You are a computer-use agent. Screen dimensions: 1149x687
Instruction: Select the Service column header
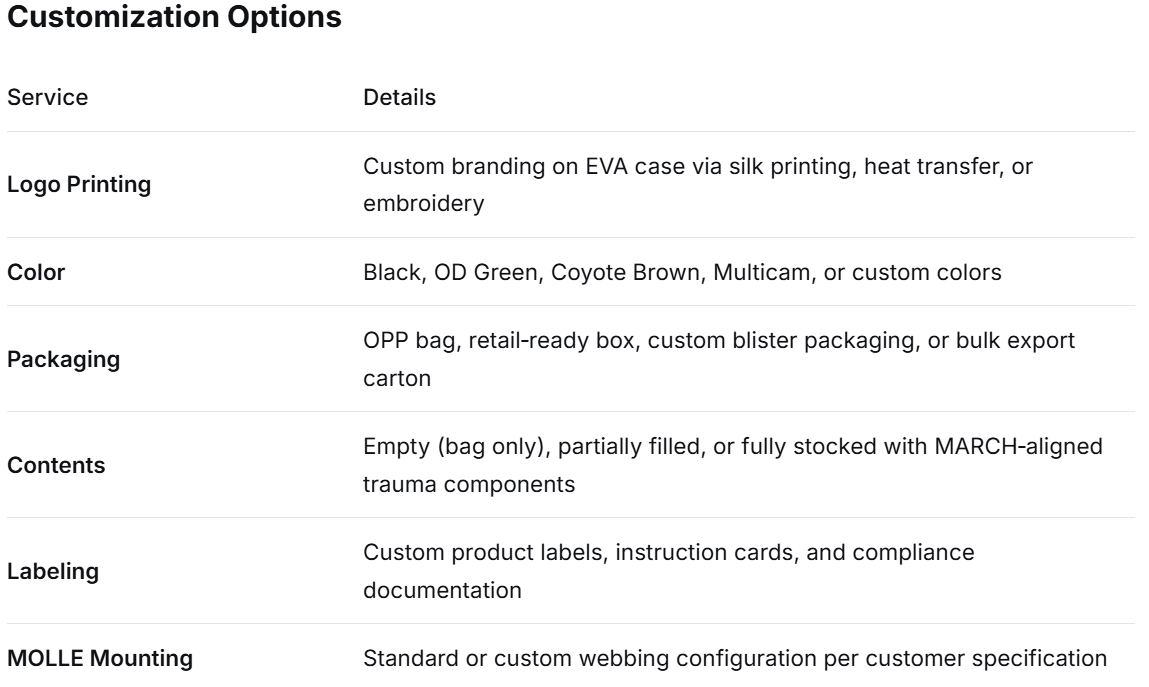(48, 97)
